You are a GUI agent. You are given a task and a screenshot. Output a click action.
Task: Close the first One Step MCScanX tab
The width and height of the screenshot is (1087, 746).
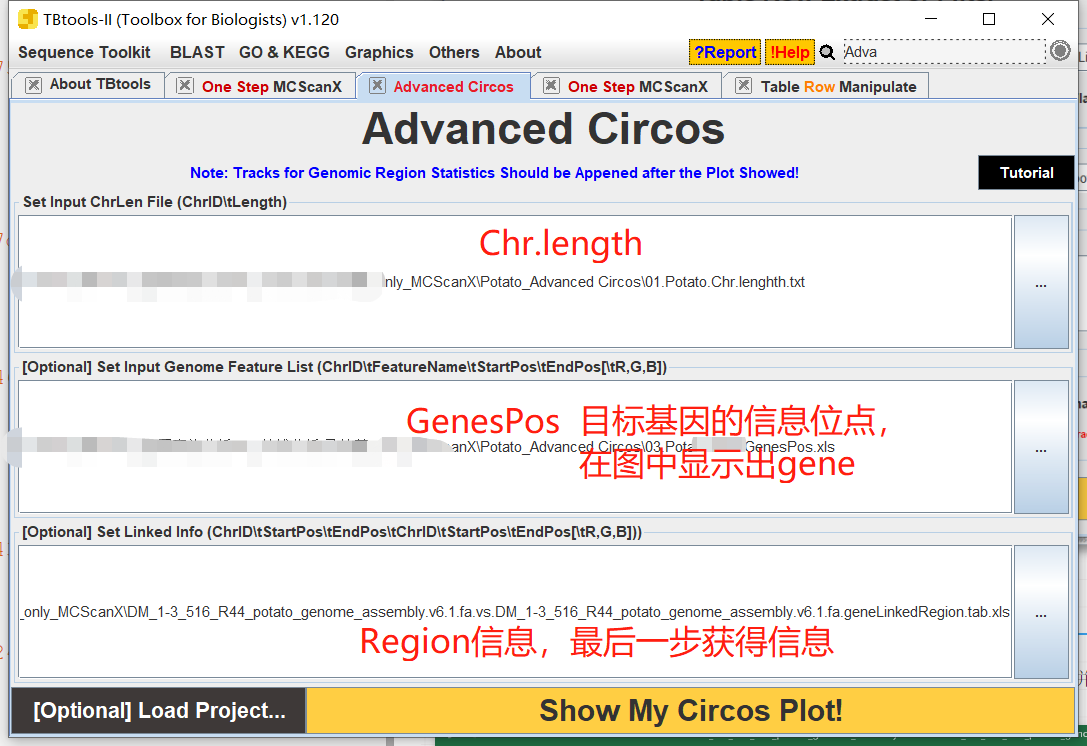[184, 86]
